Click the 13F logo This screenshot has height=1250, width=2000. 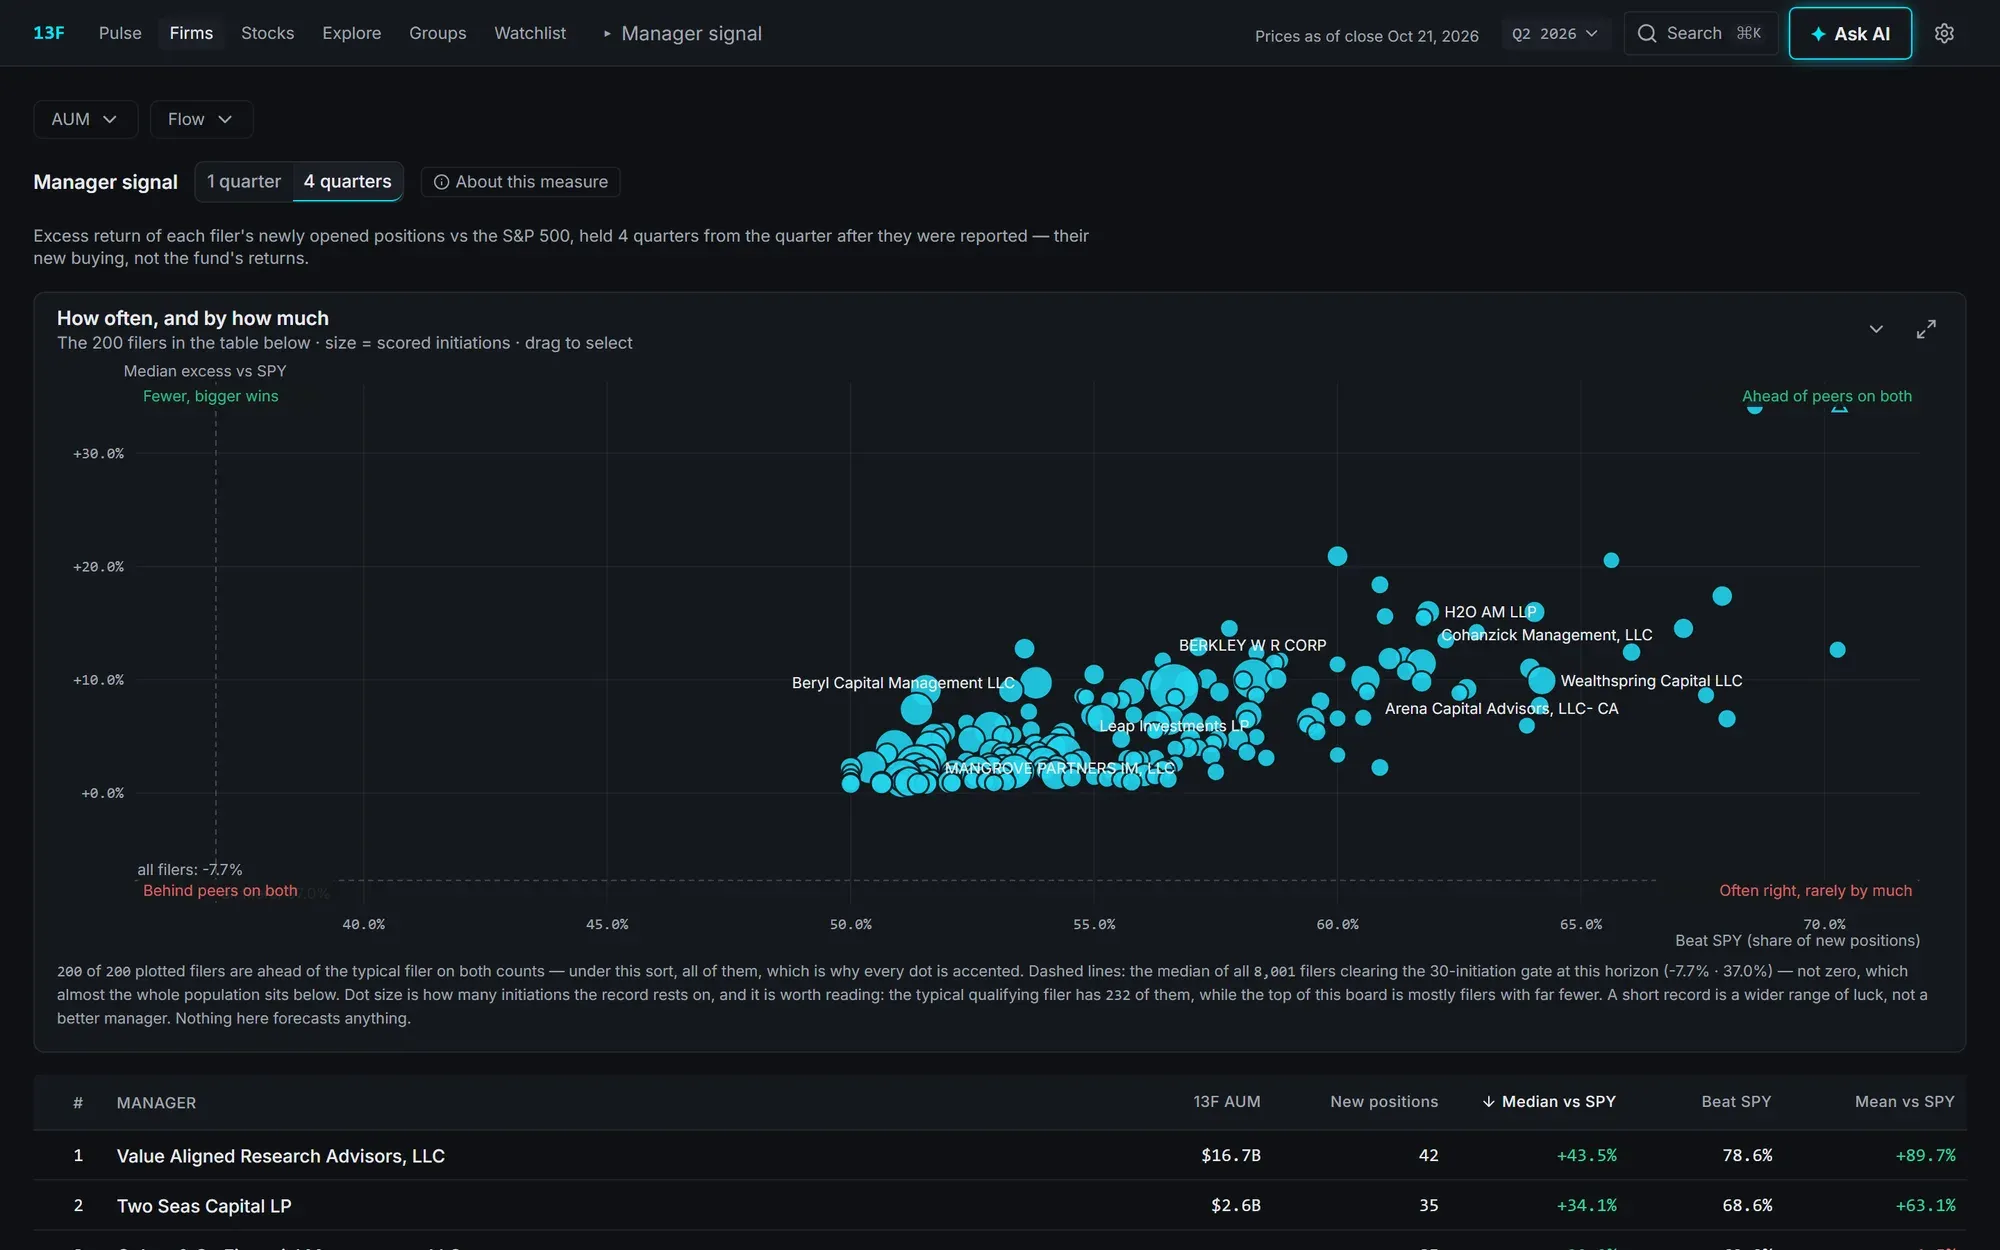[49, 33]
